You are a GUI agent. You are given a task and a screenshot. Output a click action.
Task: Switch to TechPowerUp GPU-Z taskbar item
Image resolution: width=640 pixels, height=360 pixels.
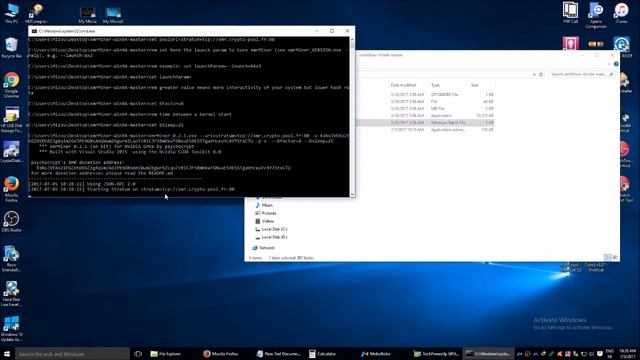(x=436, y=354)
